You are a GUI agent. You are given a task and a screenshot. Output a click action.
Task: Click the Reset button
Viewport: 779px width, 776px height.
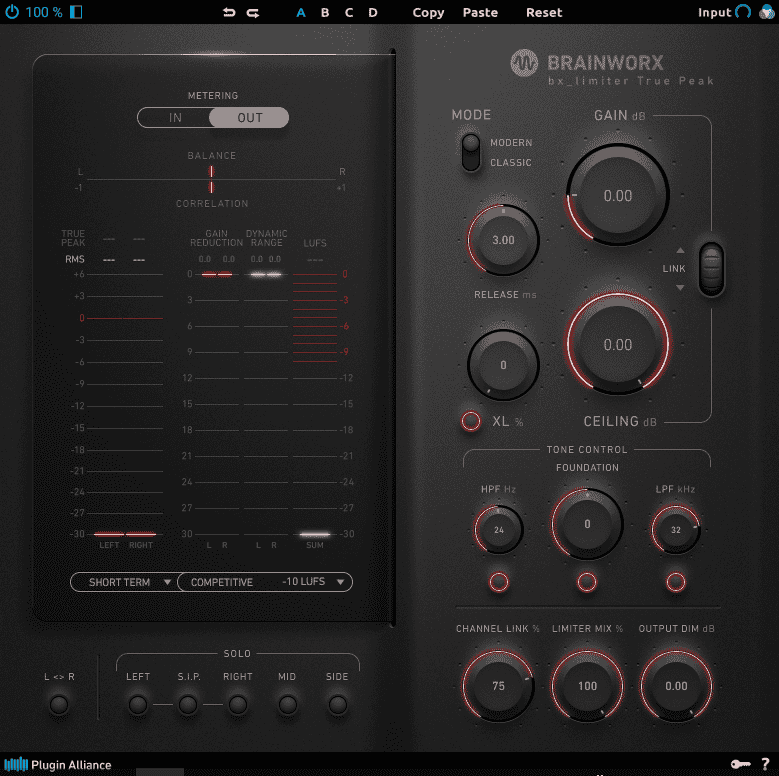[544, 12]
